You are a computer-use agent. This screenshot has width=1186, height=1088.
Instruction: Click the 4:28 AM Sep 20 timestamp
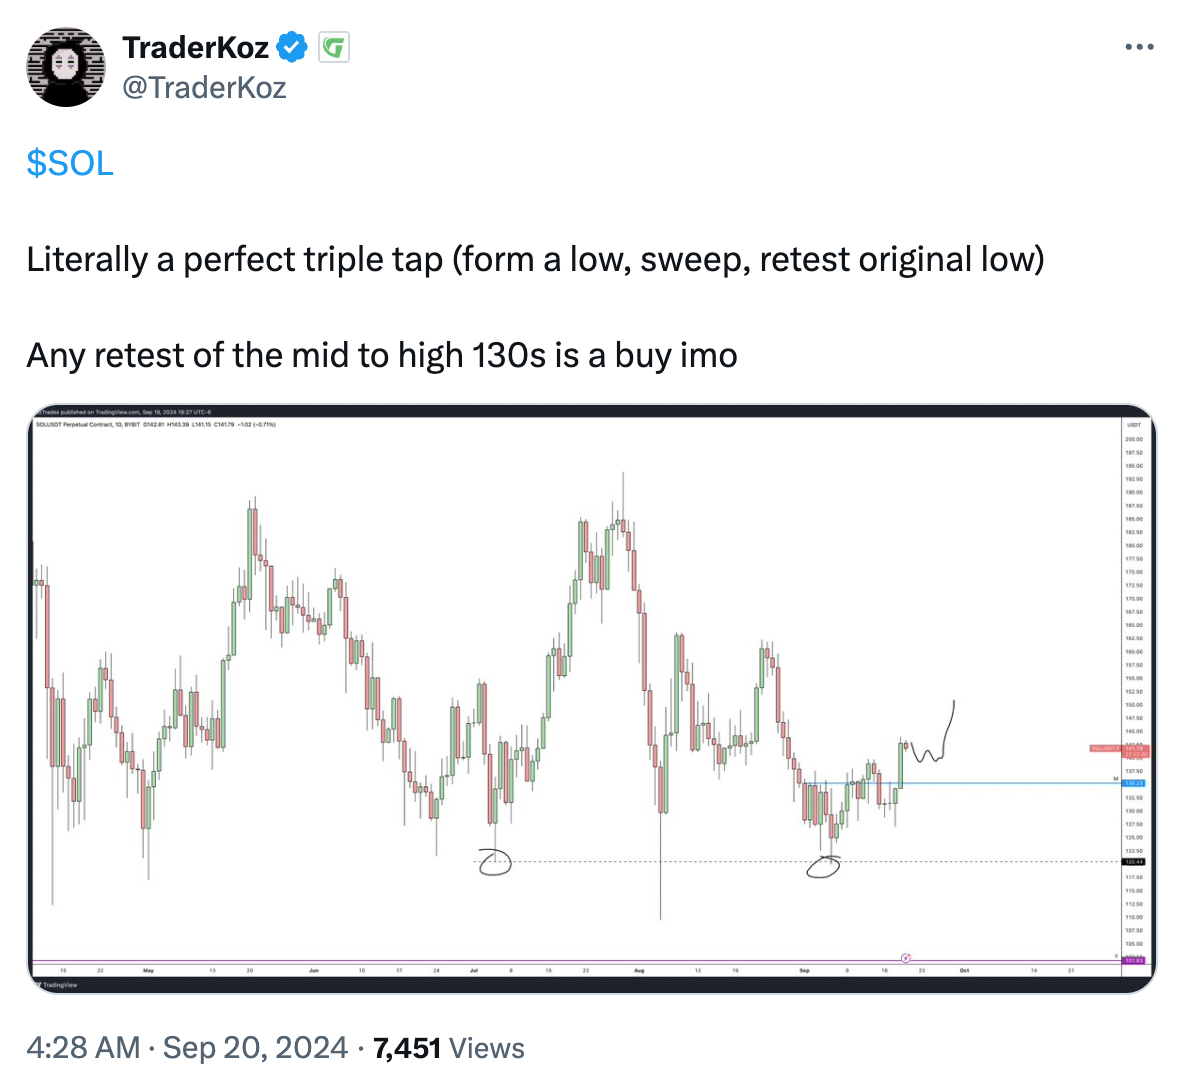point(187,1048)
